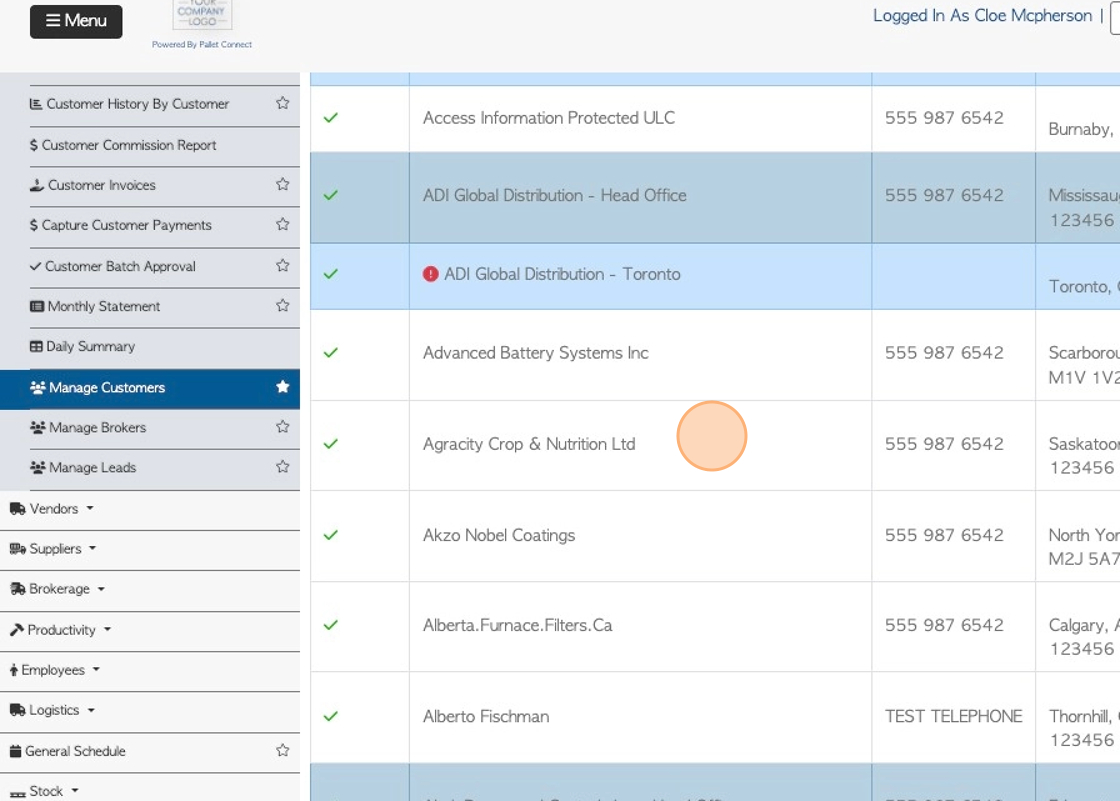Click checkmark in ADI Head Office row
The image size is (1120, 801).
pos(331,195)
